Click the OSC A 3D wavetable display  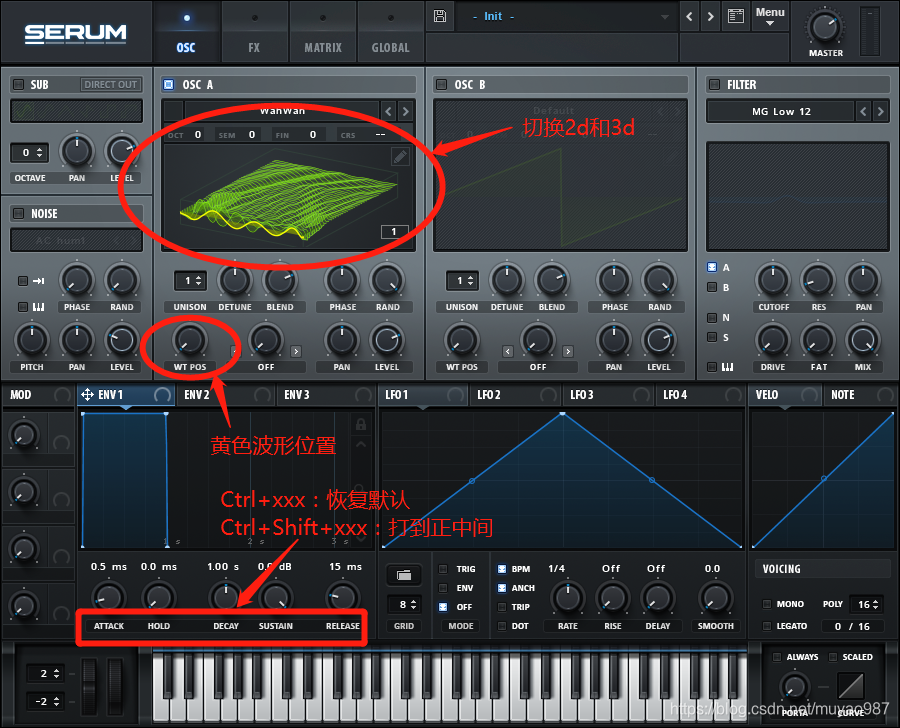click(288, 196)
